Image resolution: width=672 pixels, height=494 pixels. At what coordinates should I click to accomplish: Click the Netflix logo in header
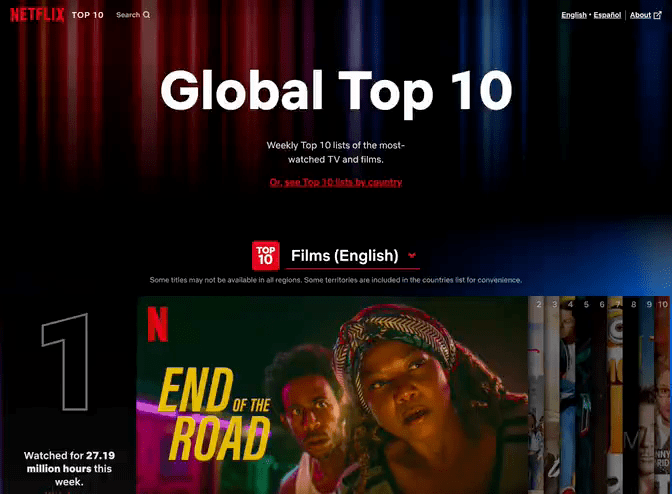point(35,15)
